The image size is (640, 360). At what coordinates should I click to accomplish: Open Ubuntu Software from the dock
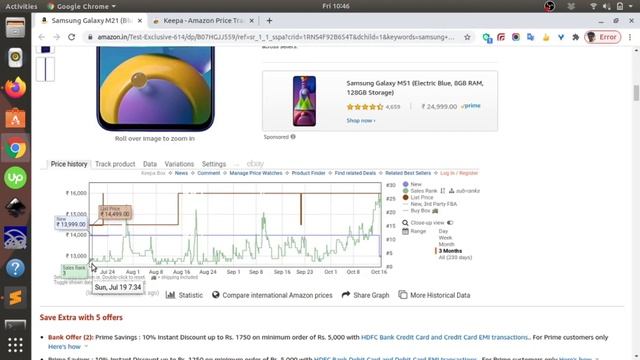click(x=16, y=118)
